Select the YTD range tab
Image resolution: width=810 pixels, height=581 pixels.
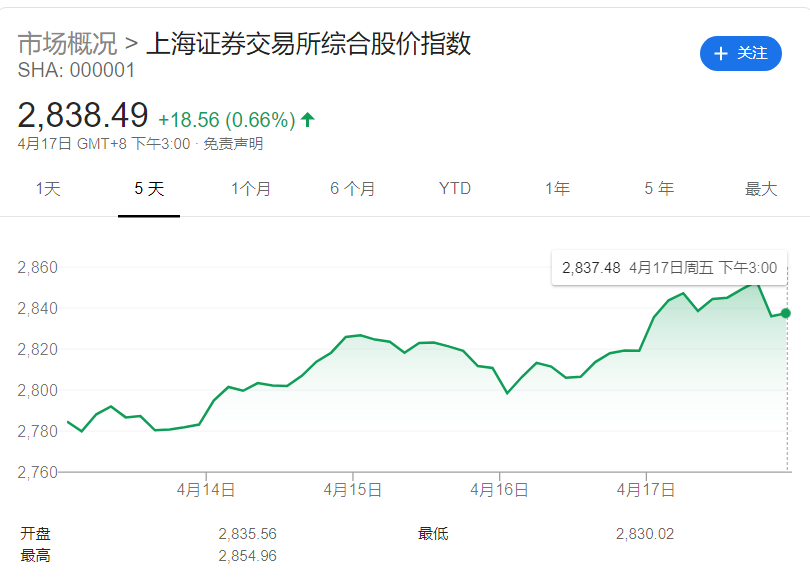(455, 189)
